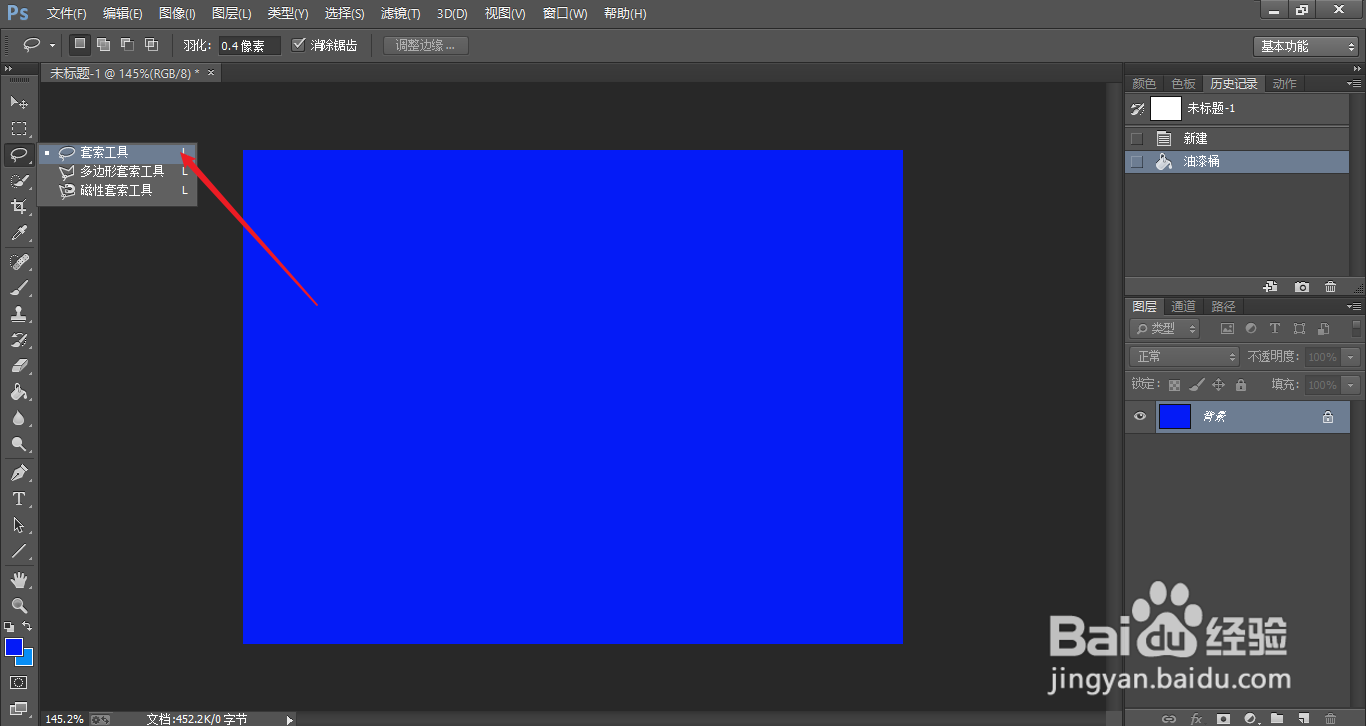Image resolution: width=1366 pixels, height=726 pixels.
Task: Open 图像(I) menu
Action: [x=177, y=14]
